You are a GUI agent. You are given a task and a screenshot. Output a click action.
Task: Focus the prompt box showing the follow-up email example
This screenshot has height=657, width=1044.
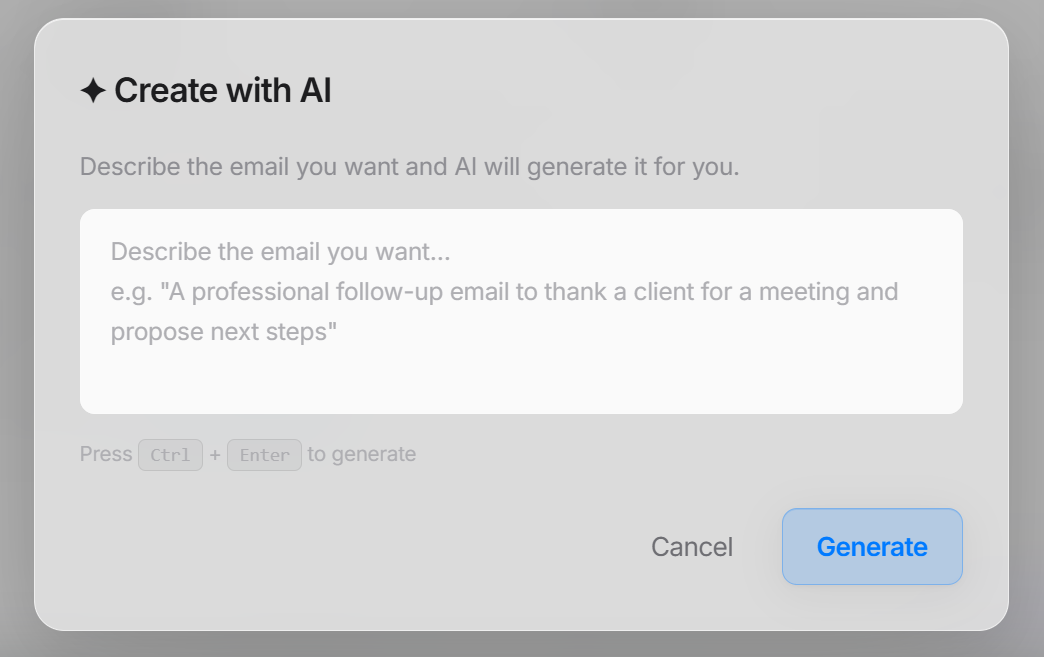coord(520,310)
